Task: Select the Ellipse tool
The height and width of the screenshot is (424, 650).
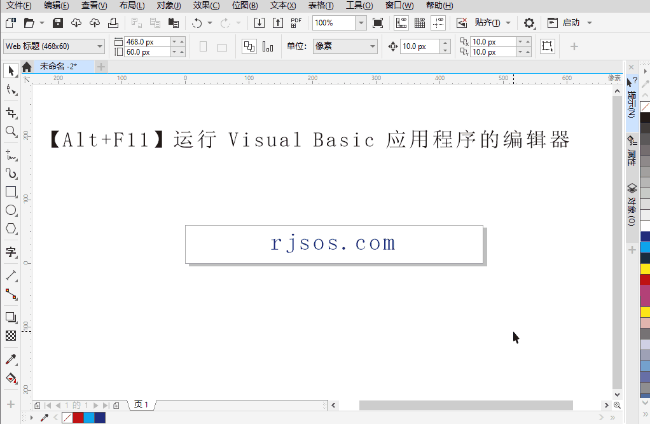Action: [11, 210]
